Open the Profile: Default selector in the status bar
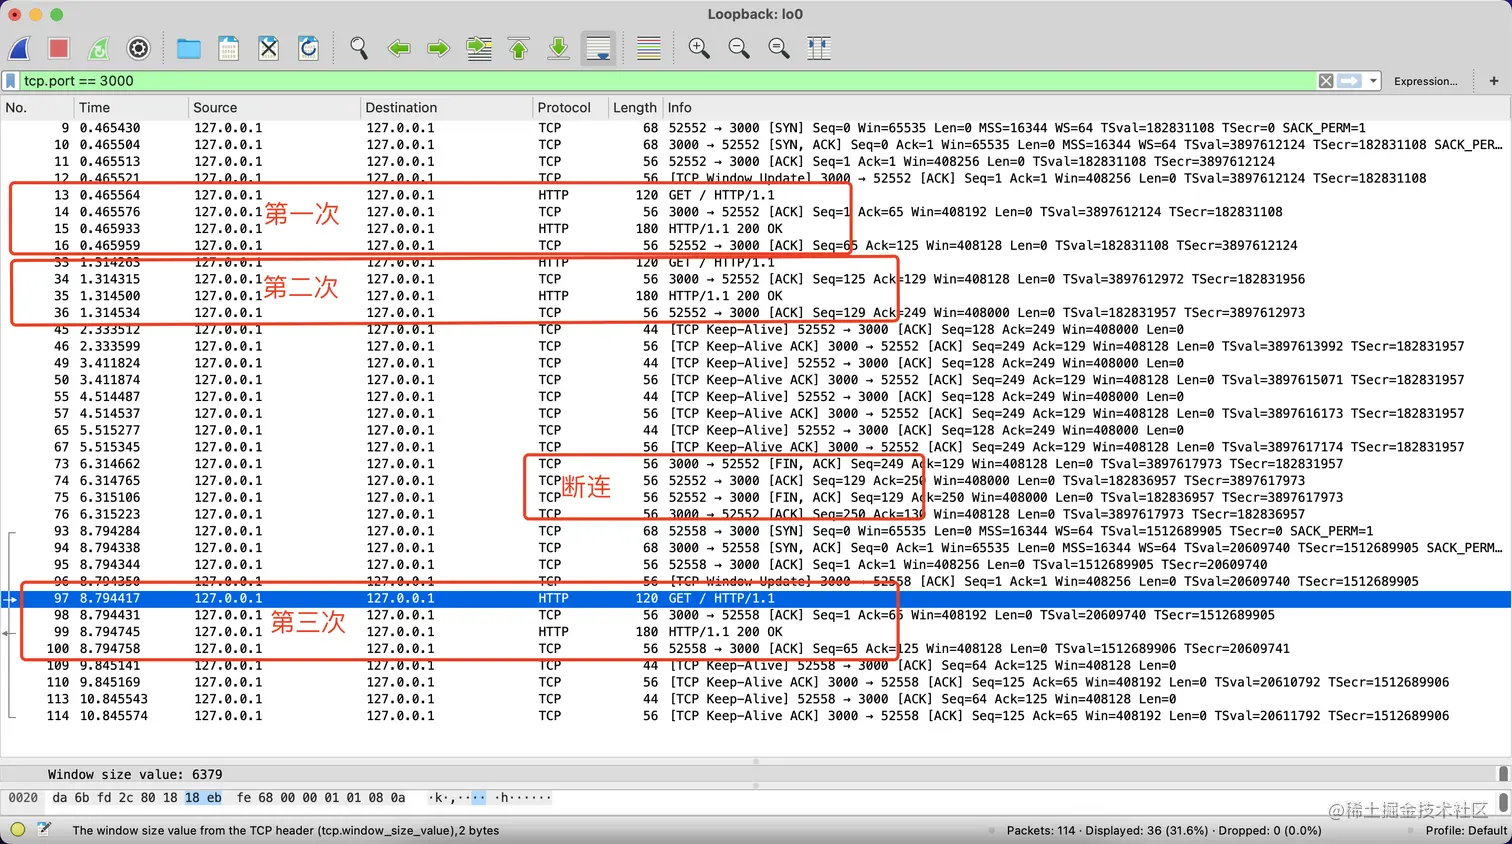Viewport: 1512px width, 844px height. point(1466,830)
